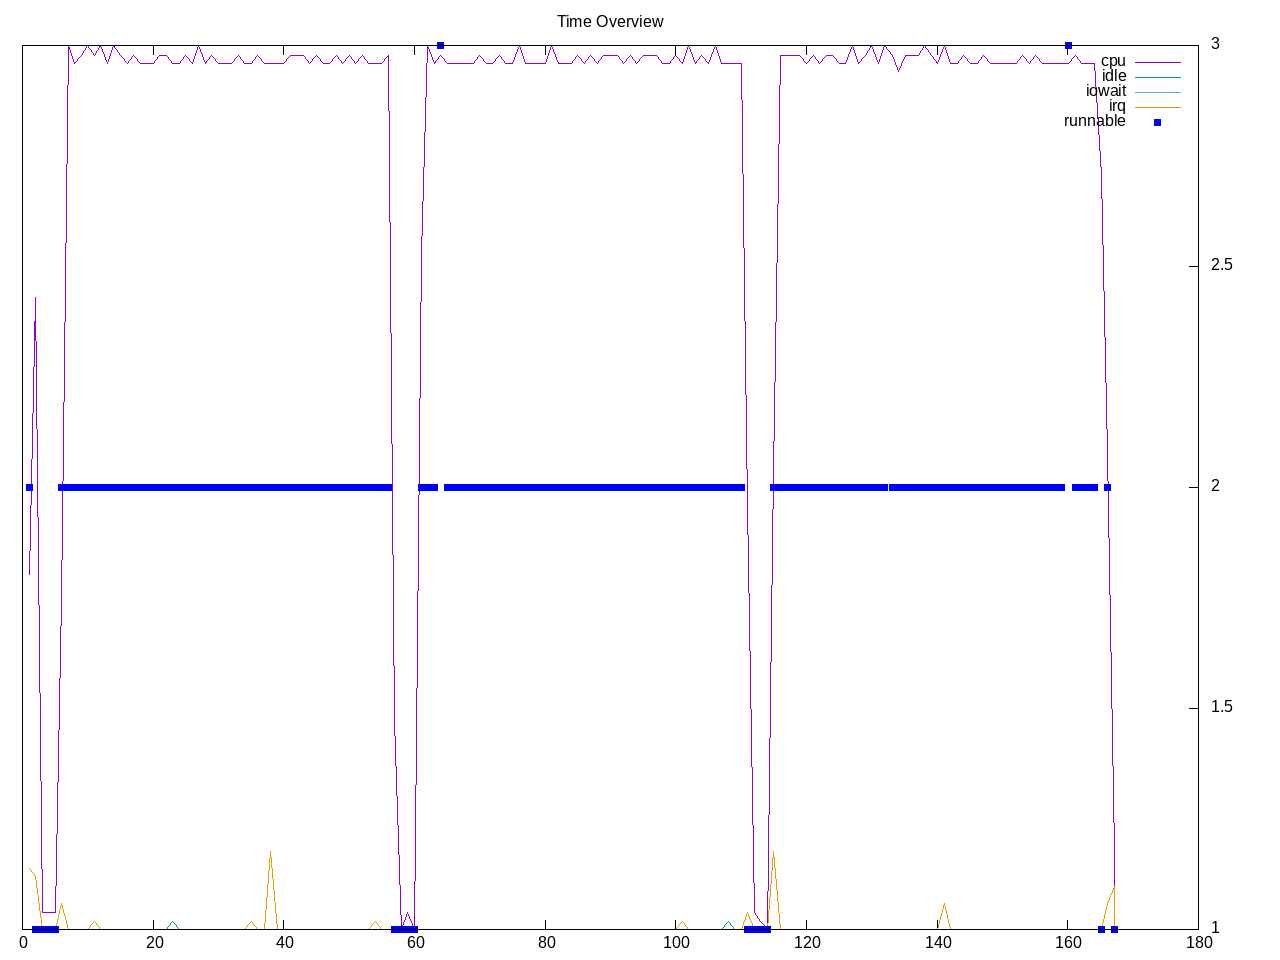Click the y-axis tick label 3

coord(1215,44)
